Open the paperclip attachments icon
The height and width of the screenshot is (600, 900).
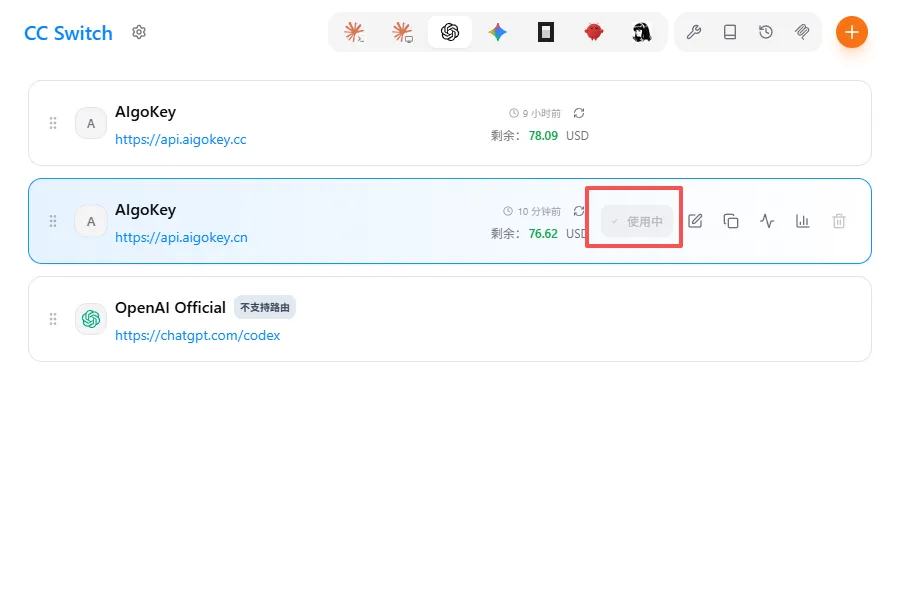pyautogui.click(x=802, y=32)
